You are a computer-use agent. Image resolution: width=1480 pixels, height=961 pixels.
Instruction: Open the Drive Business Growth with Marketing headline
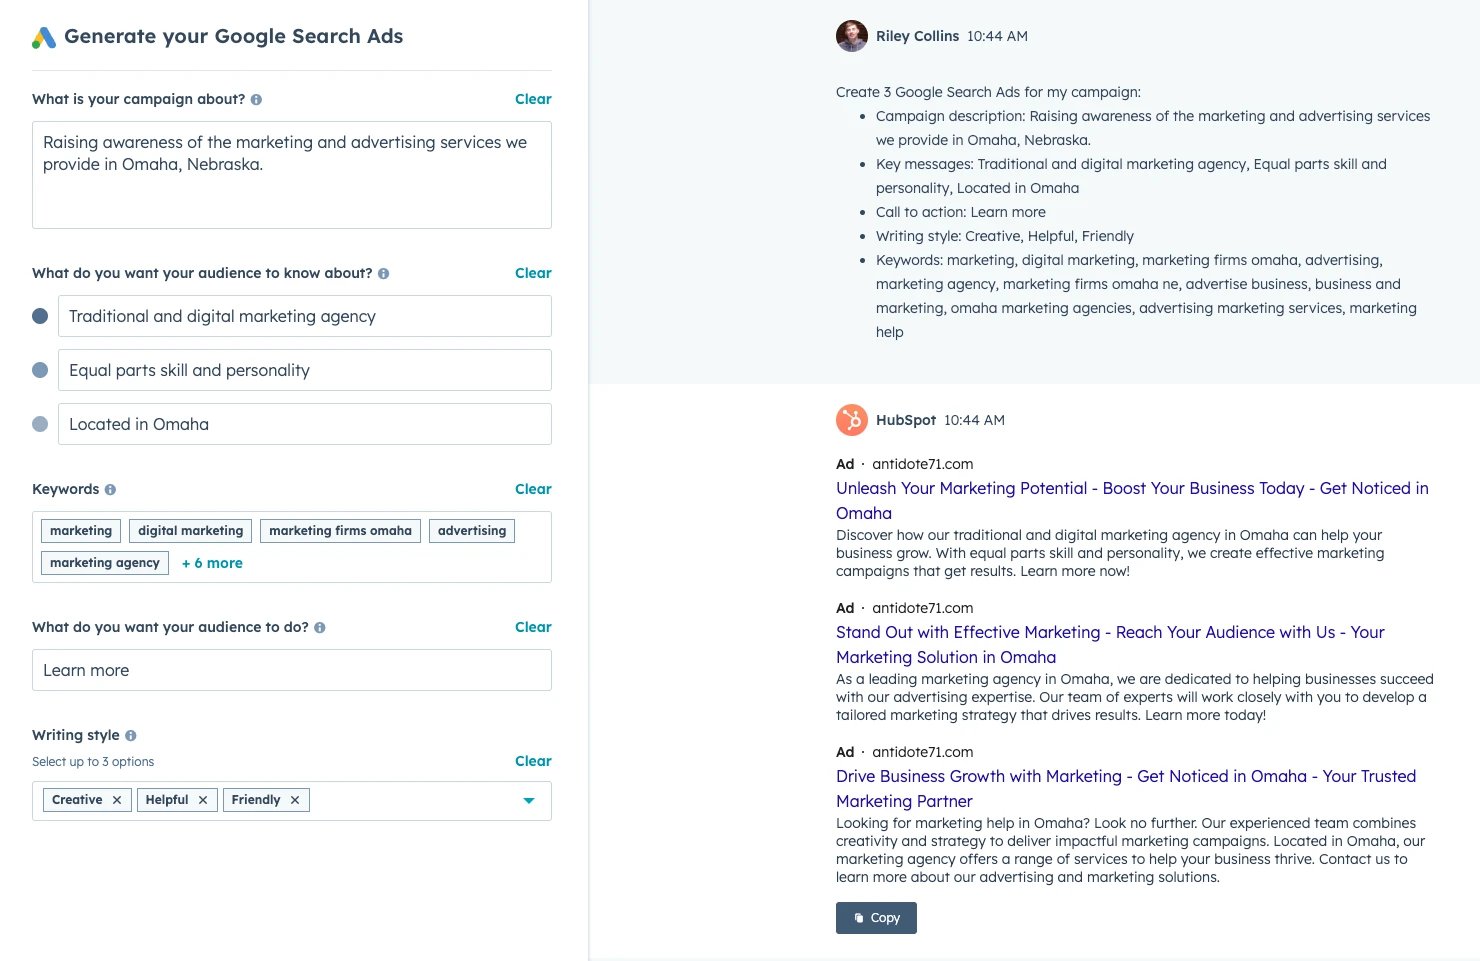(1126, 788)
